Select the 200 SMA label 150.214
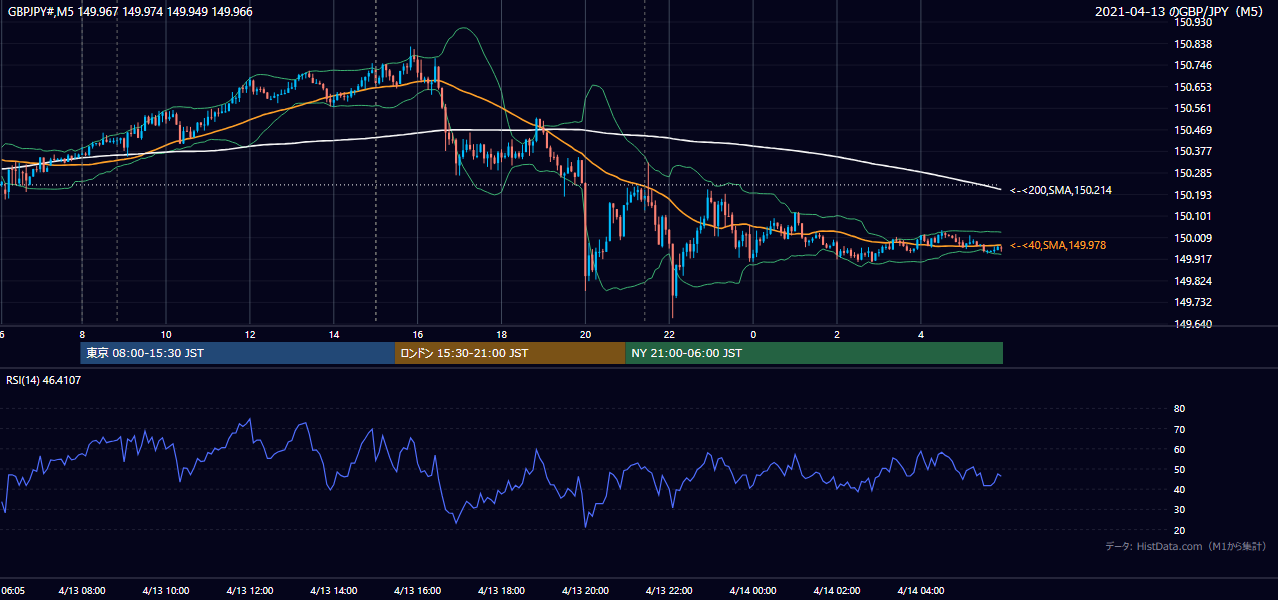This screenshot has height=600, width=1278. pyautogui.click(x=1061, y=190)
